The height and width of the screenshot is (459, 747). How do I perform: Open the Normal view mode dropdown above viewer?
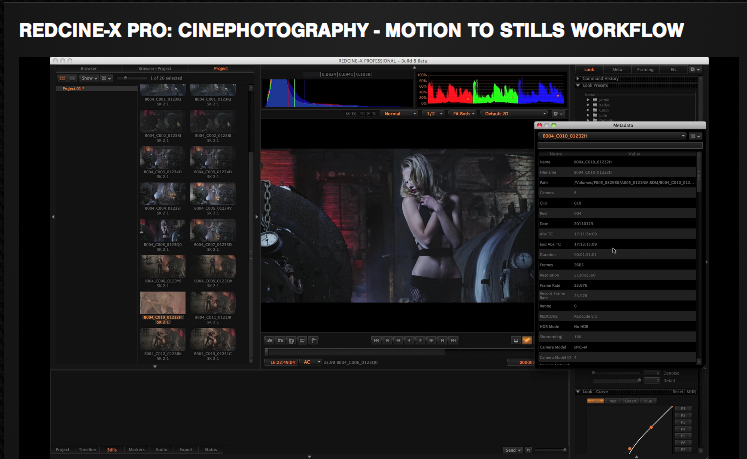(400, 114)
